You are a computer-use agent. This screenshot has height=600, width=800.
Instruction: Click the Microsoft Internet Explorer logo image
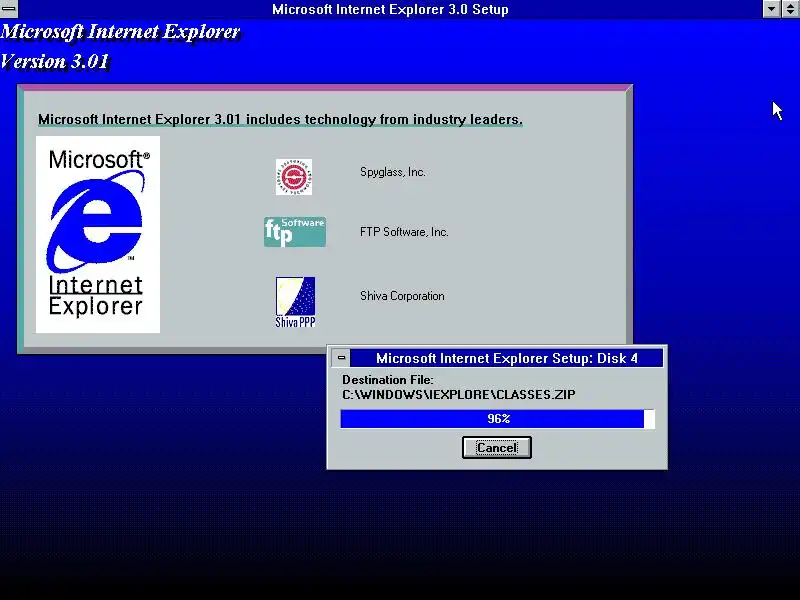pyautogui.click(x=98, y=234)
